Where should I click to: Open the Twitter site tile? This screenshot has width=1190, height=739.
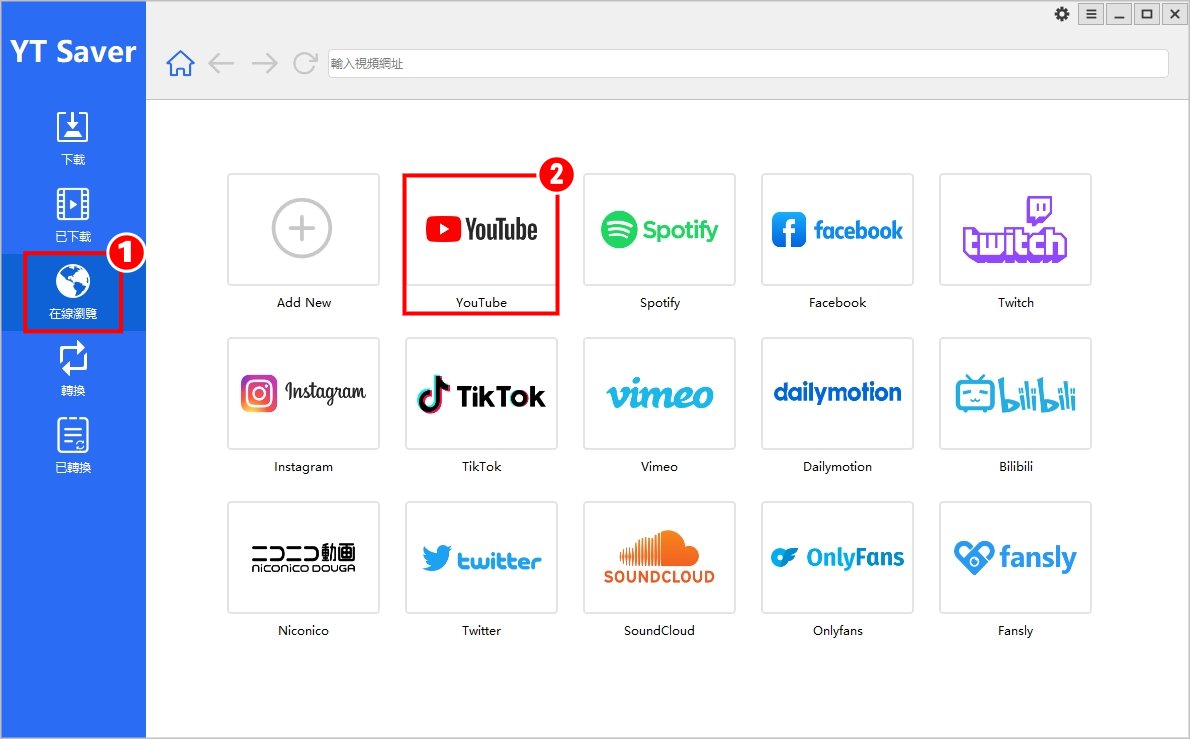pos(481,557)
